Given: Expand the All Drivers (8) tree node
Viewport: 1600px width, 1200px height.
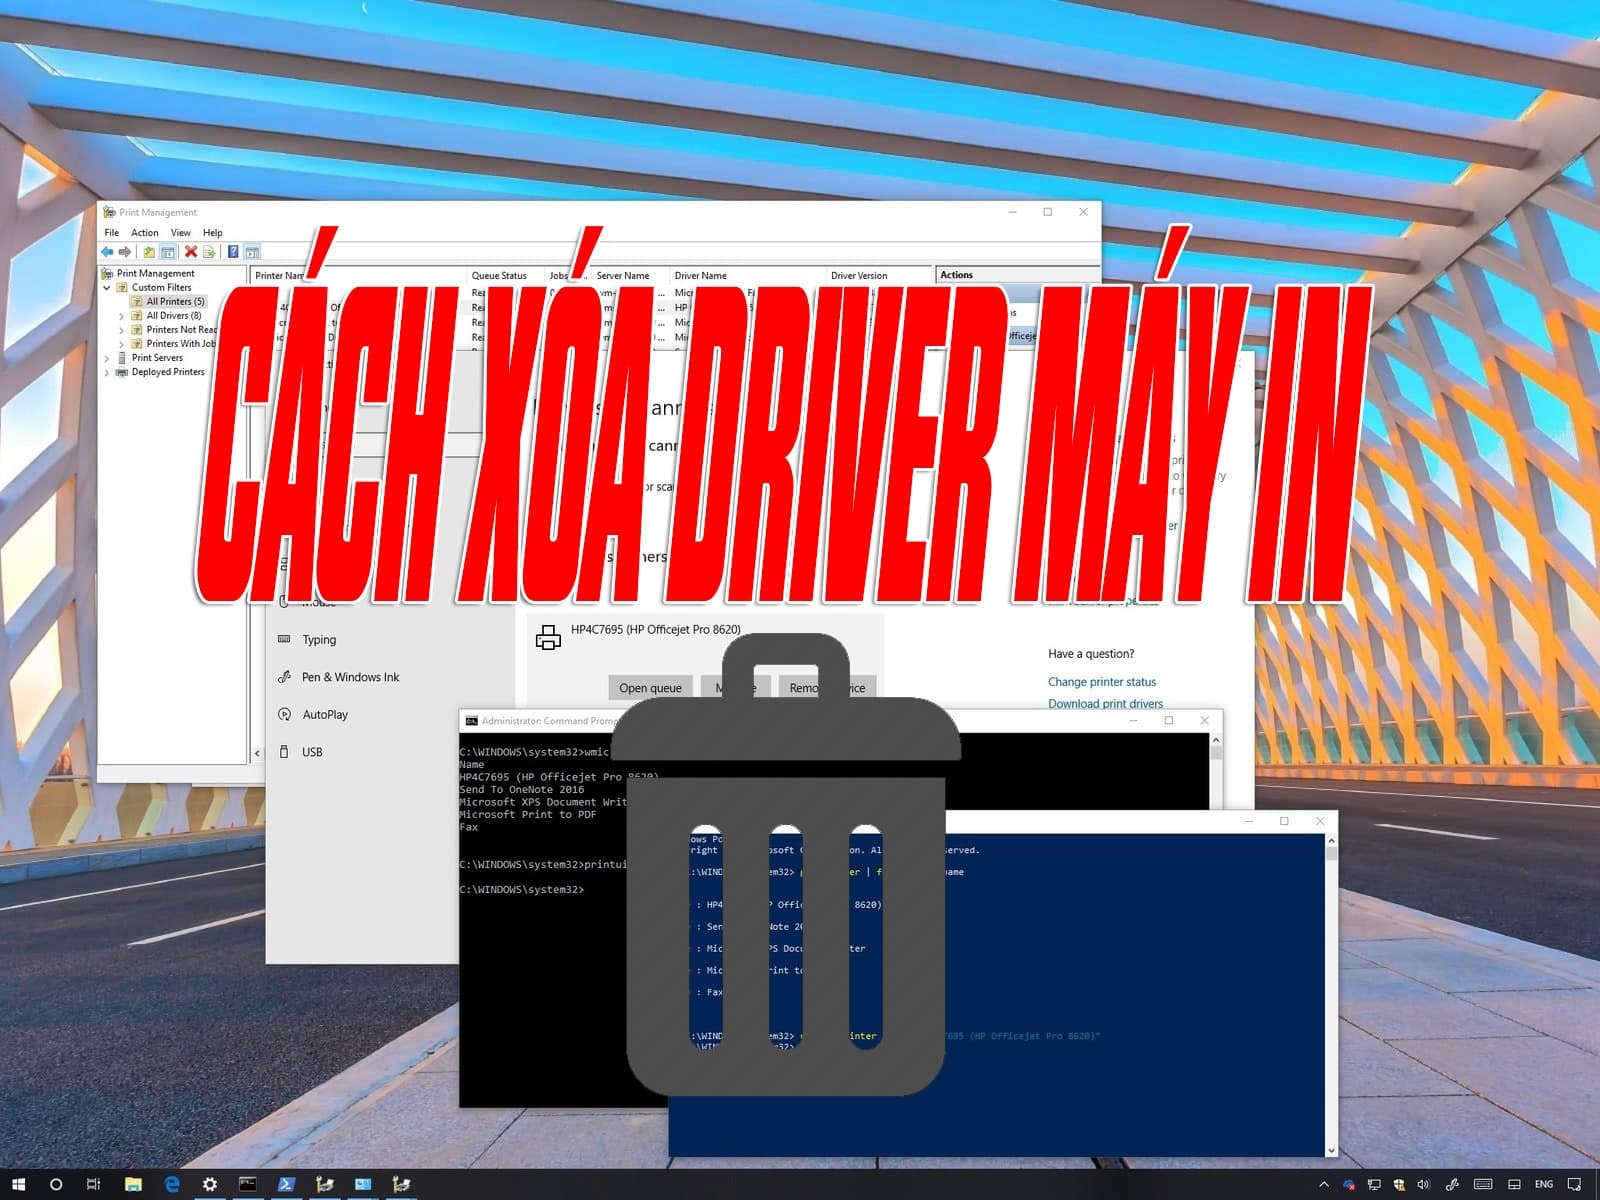Looking at the screenshot, I should point(122,316).
